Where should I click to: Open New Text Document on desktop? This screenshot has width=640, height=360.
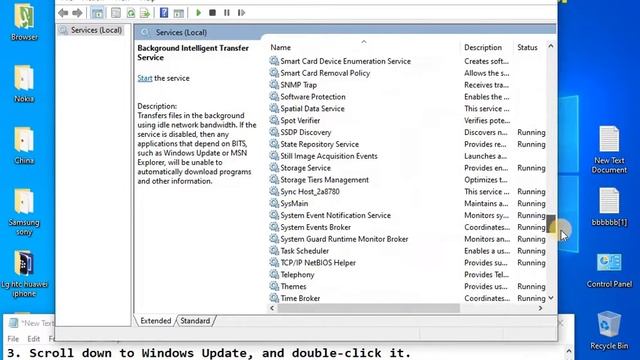click(609, 150)
